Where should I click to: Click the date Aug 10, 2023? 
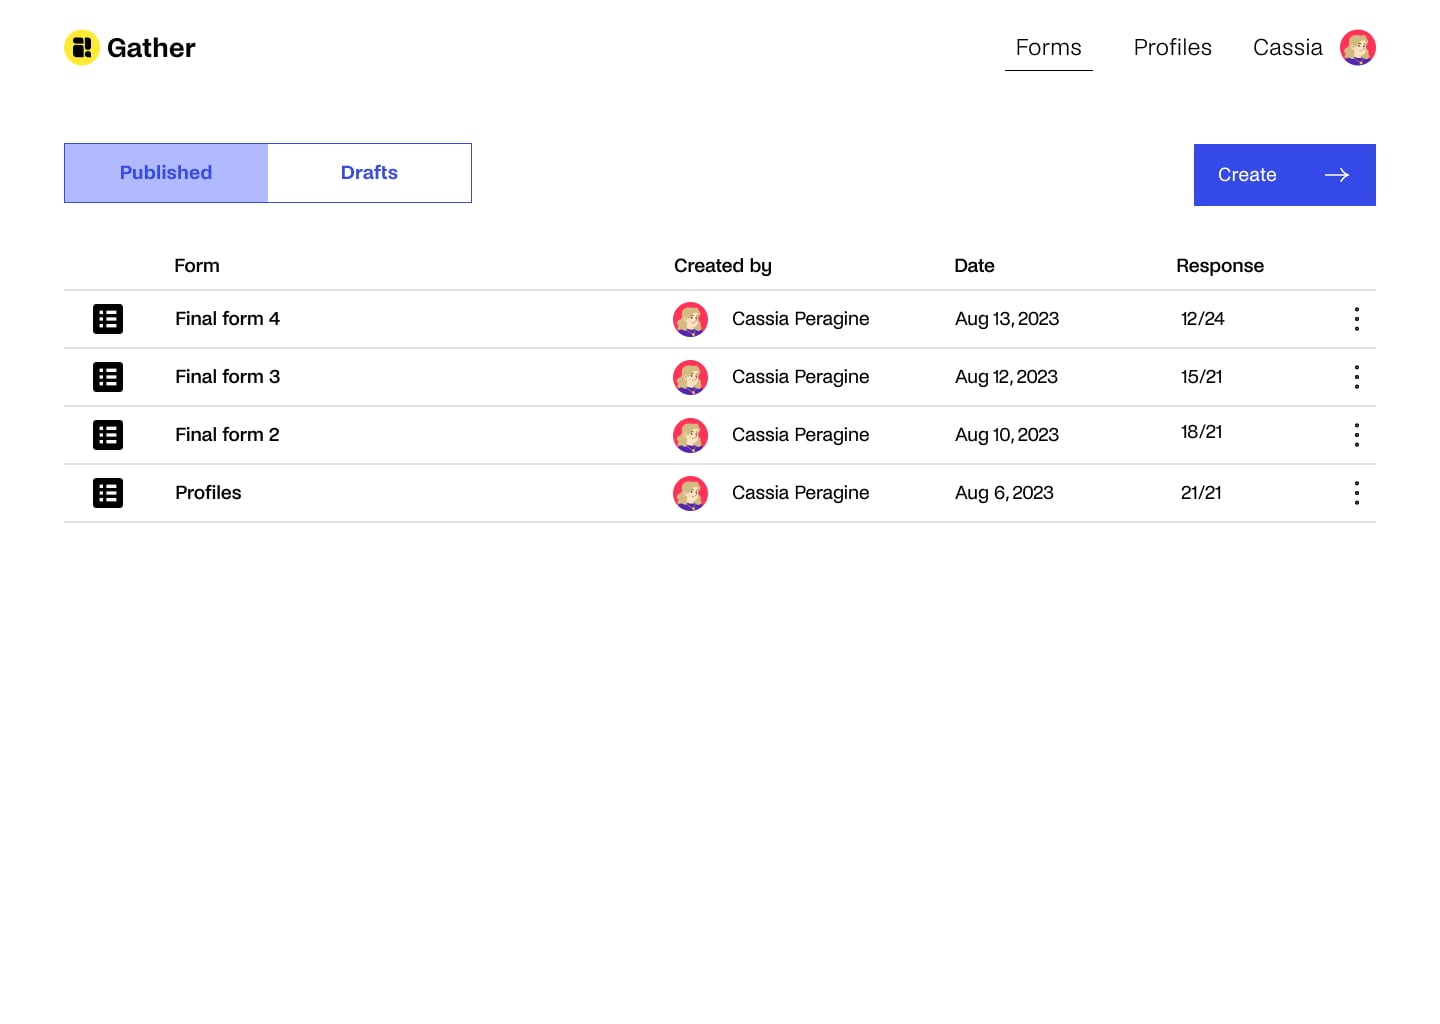click(1007, 435)
